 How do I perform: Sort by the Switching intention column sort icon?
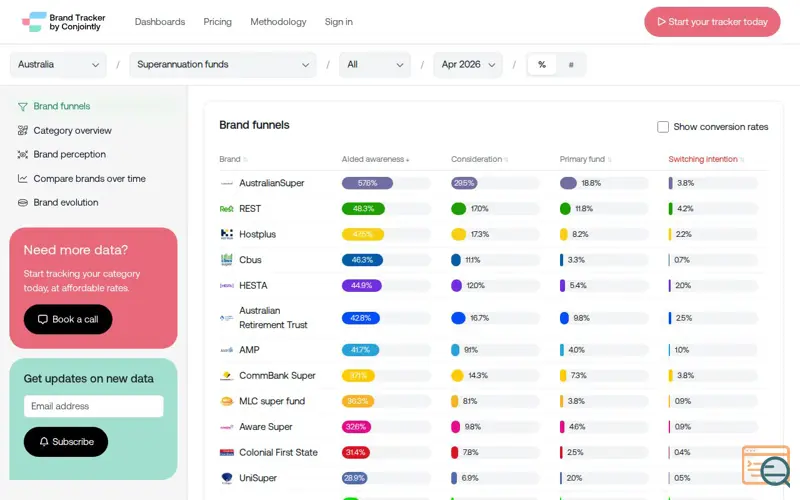coord(742,160)
